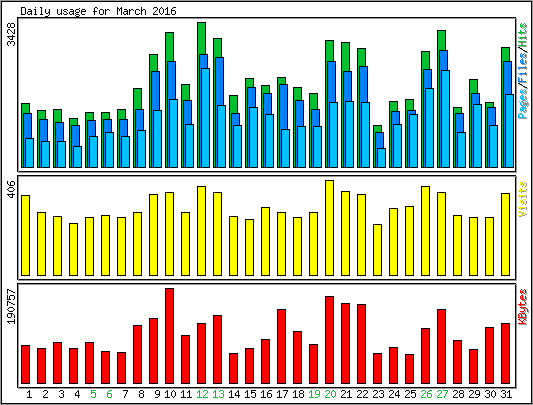Select day label 21 below the chart
The height and width of the screenshot is (405, 533).
346,394
